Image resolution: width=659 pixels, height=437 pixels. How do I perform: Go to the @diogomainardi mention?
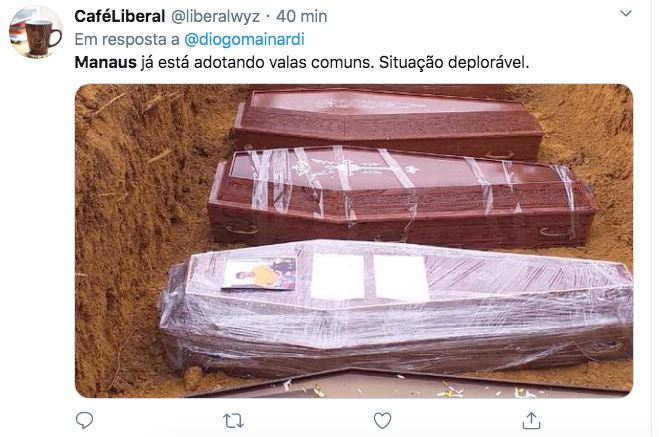tap(244, 39)
